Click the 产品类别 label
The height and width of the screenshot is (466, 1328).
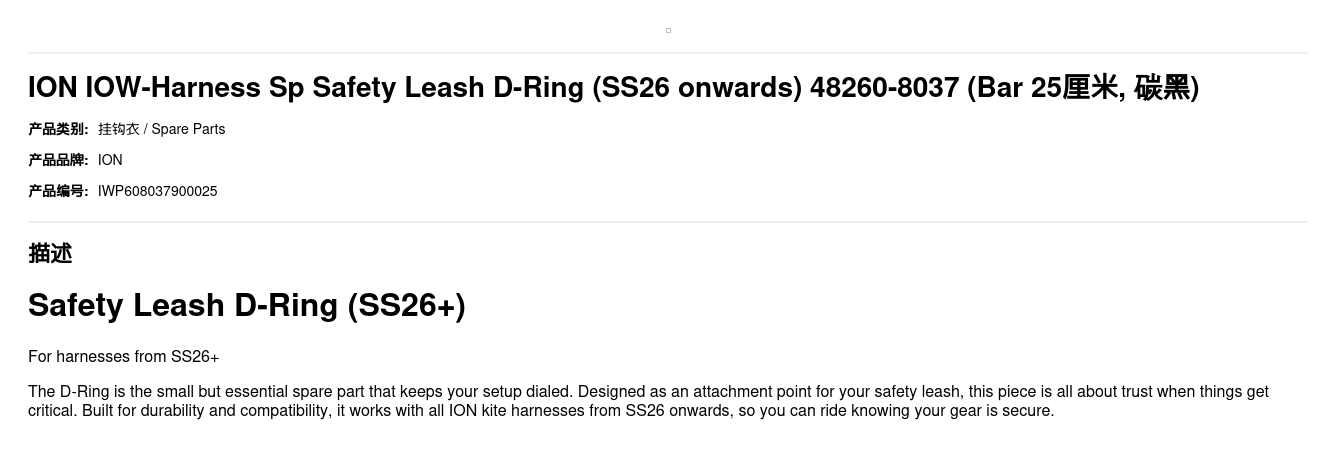58,129
